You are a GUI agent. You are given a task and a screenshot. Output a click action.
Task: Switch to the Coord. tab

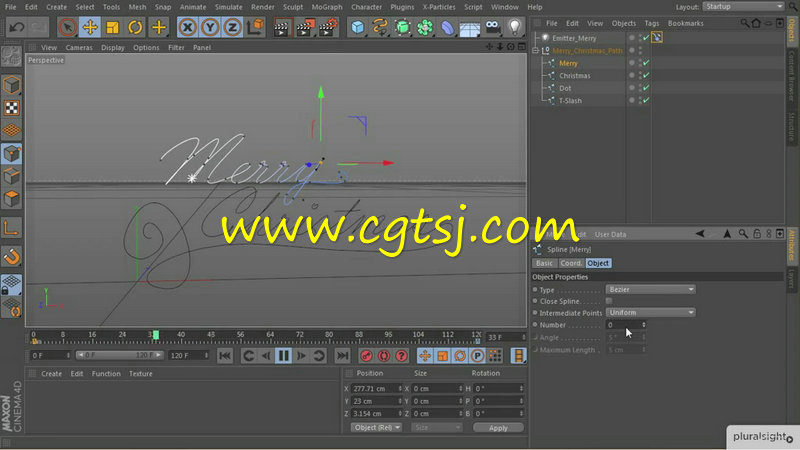571,263
